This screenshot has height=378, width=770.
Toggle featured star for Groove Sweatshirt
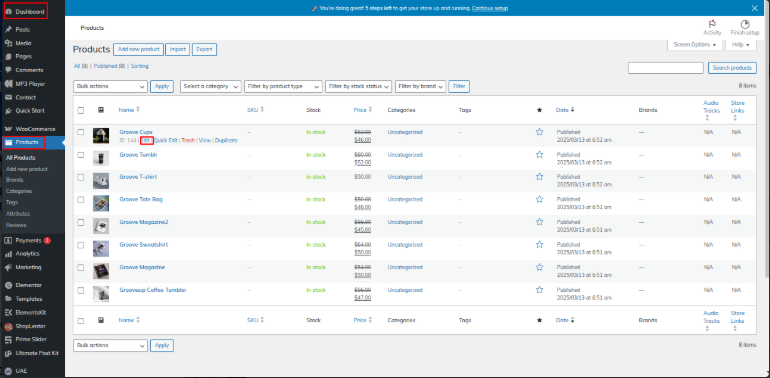pos(539,244)
